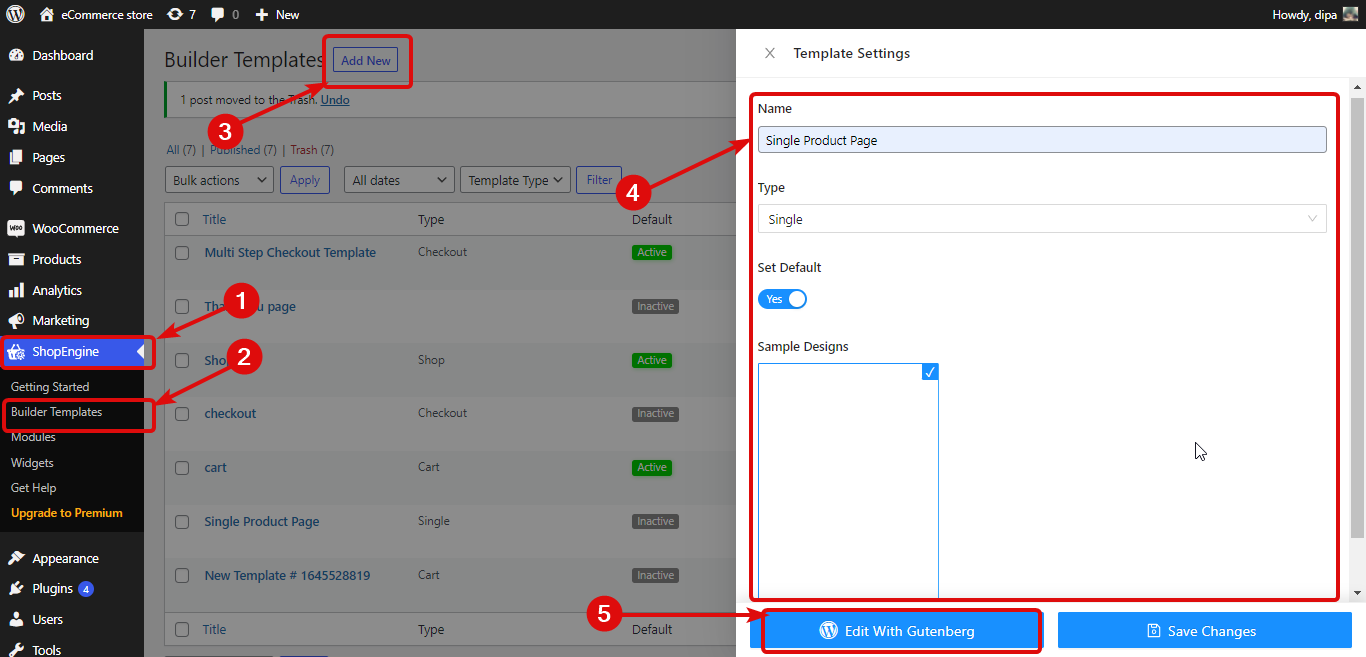The height and width of the screenshot is (657, 1366).
Task: Check the Multi Step Checkout Template checkbox
Action: [x=182, y=253]
